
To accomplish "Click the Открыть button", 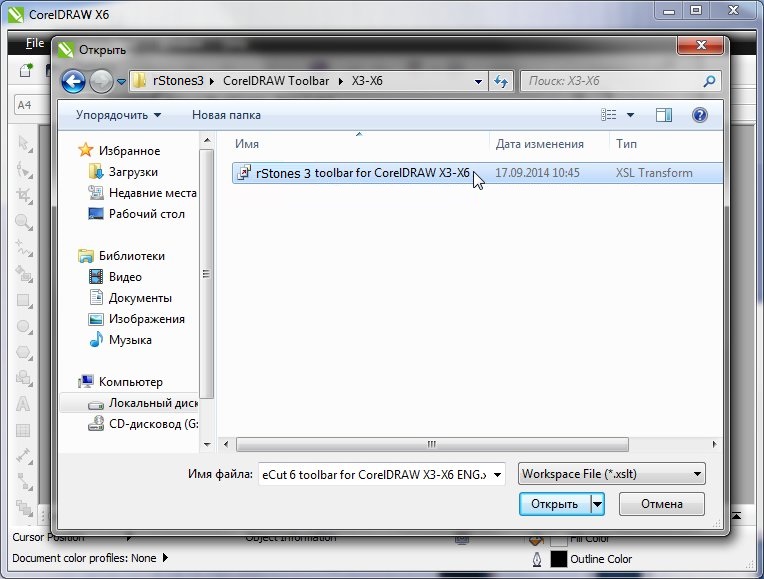I will [554, 504].
